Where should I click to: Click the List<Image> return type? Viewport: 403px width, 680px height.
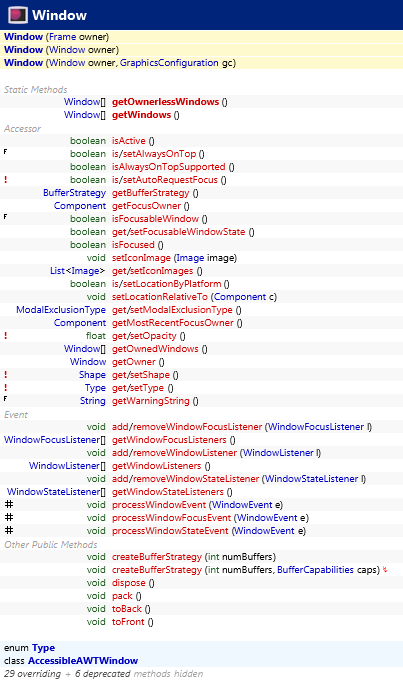[x=78, y=271]
